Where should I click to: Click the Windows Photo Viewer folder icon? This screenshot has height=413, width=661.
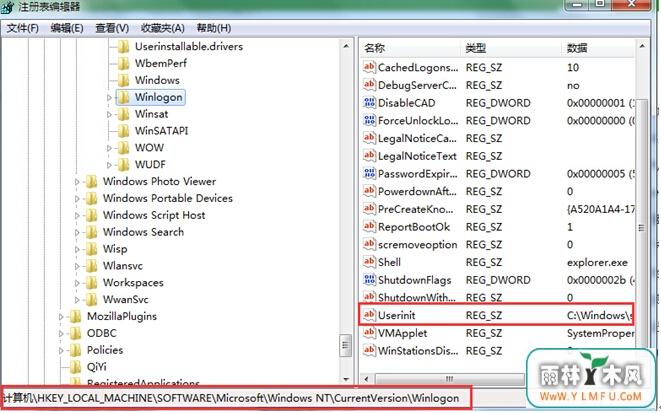[x=91, y=181]
